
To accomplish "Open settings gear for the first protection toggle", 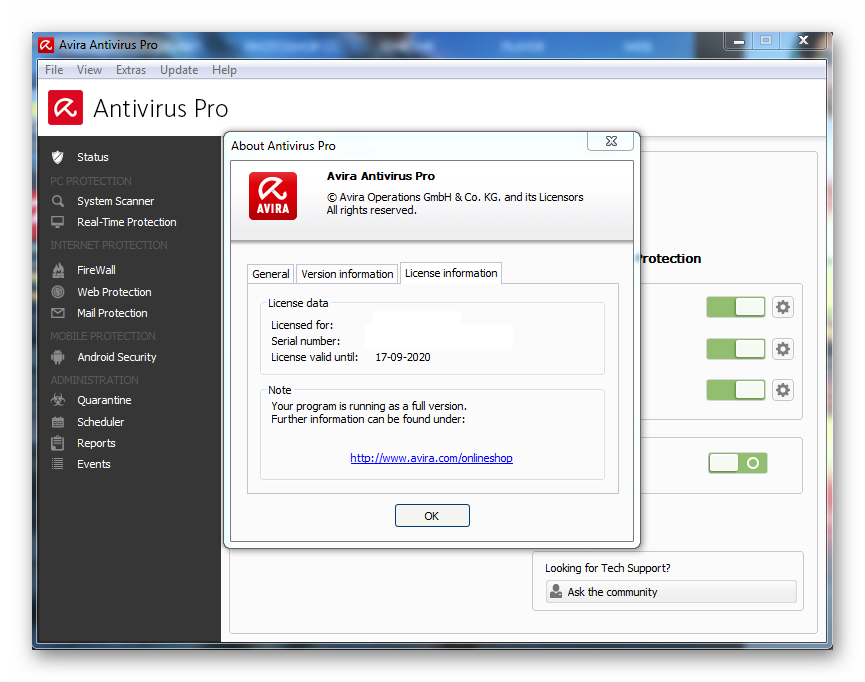I will (x=782, y=307).
